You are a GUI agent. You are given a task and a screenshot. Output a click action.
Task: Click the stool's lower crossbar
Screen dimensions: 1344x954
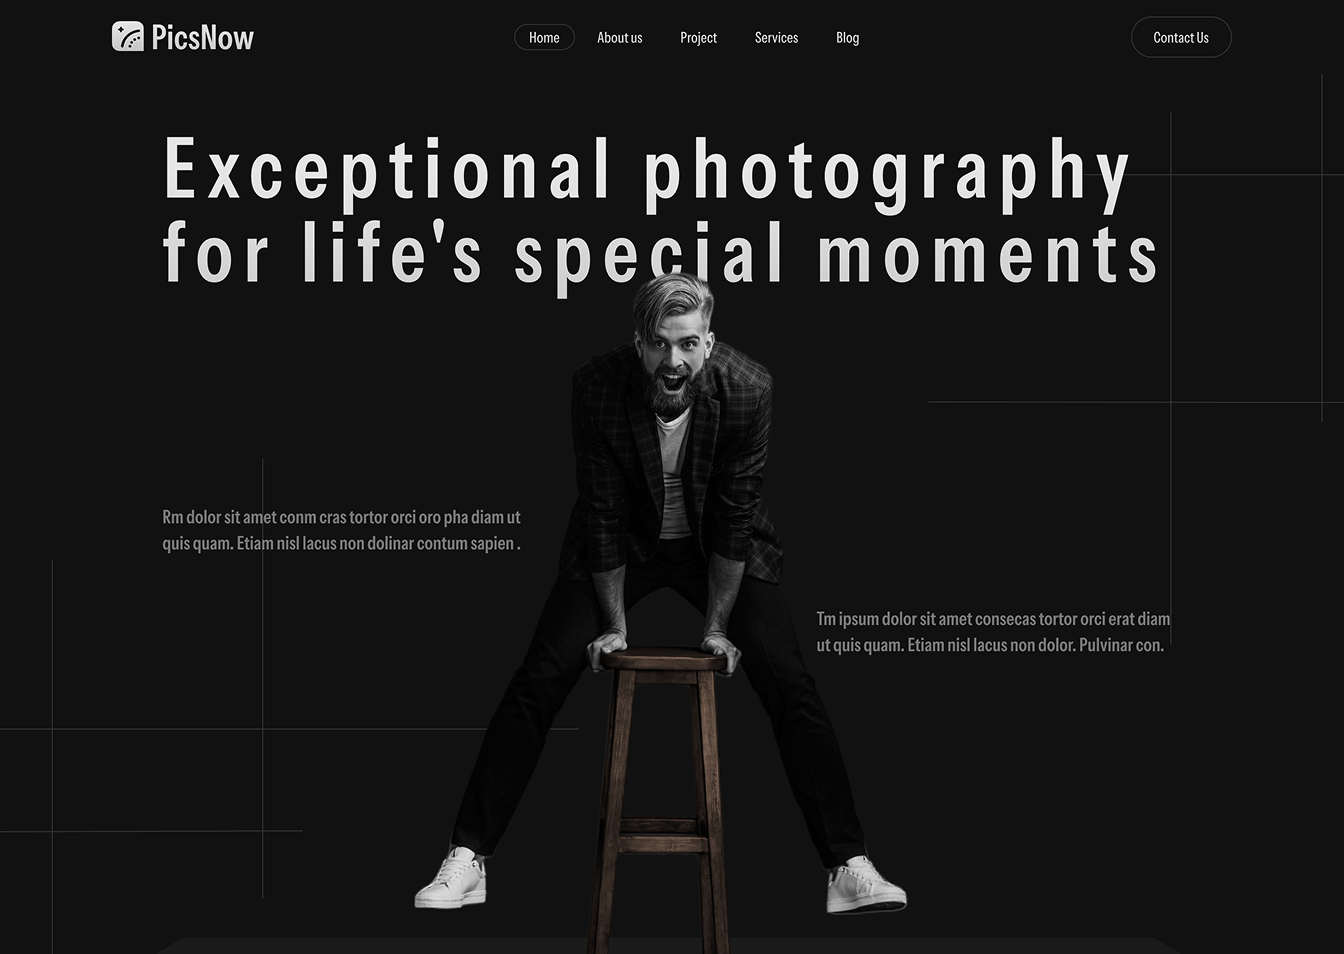click(662, 844)
